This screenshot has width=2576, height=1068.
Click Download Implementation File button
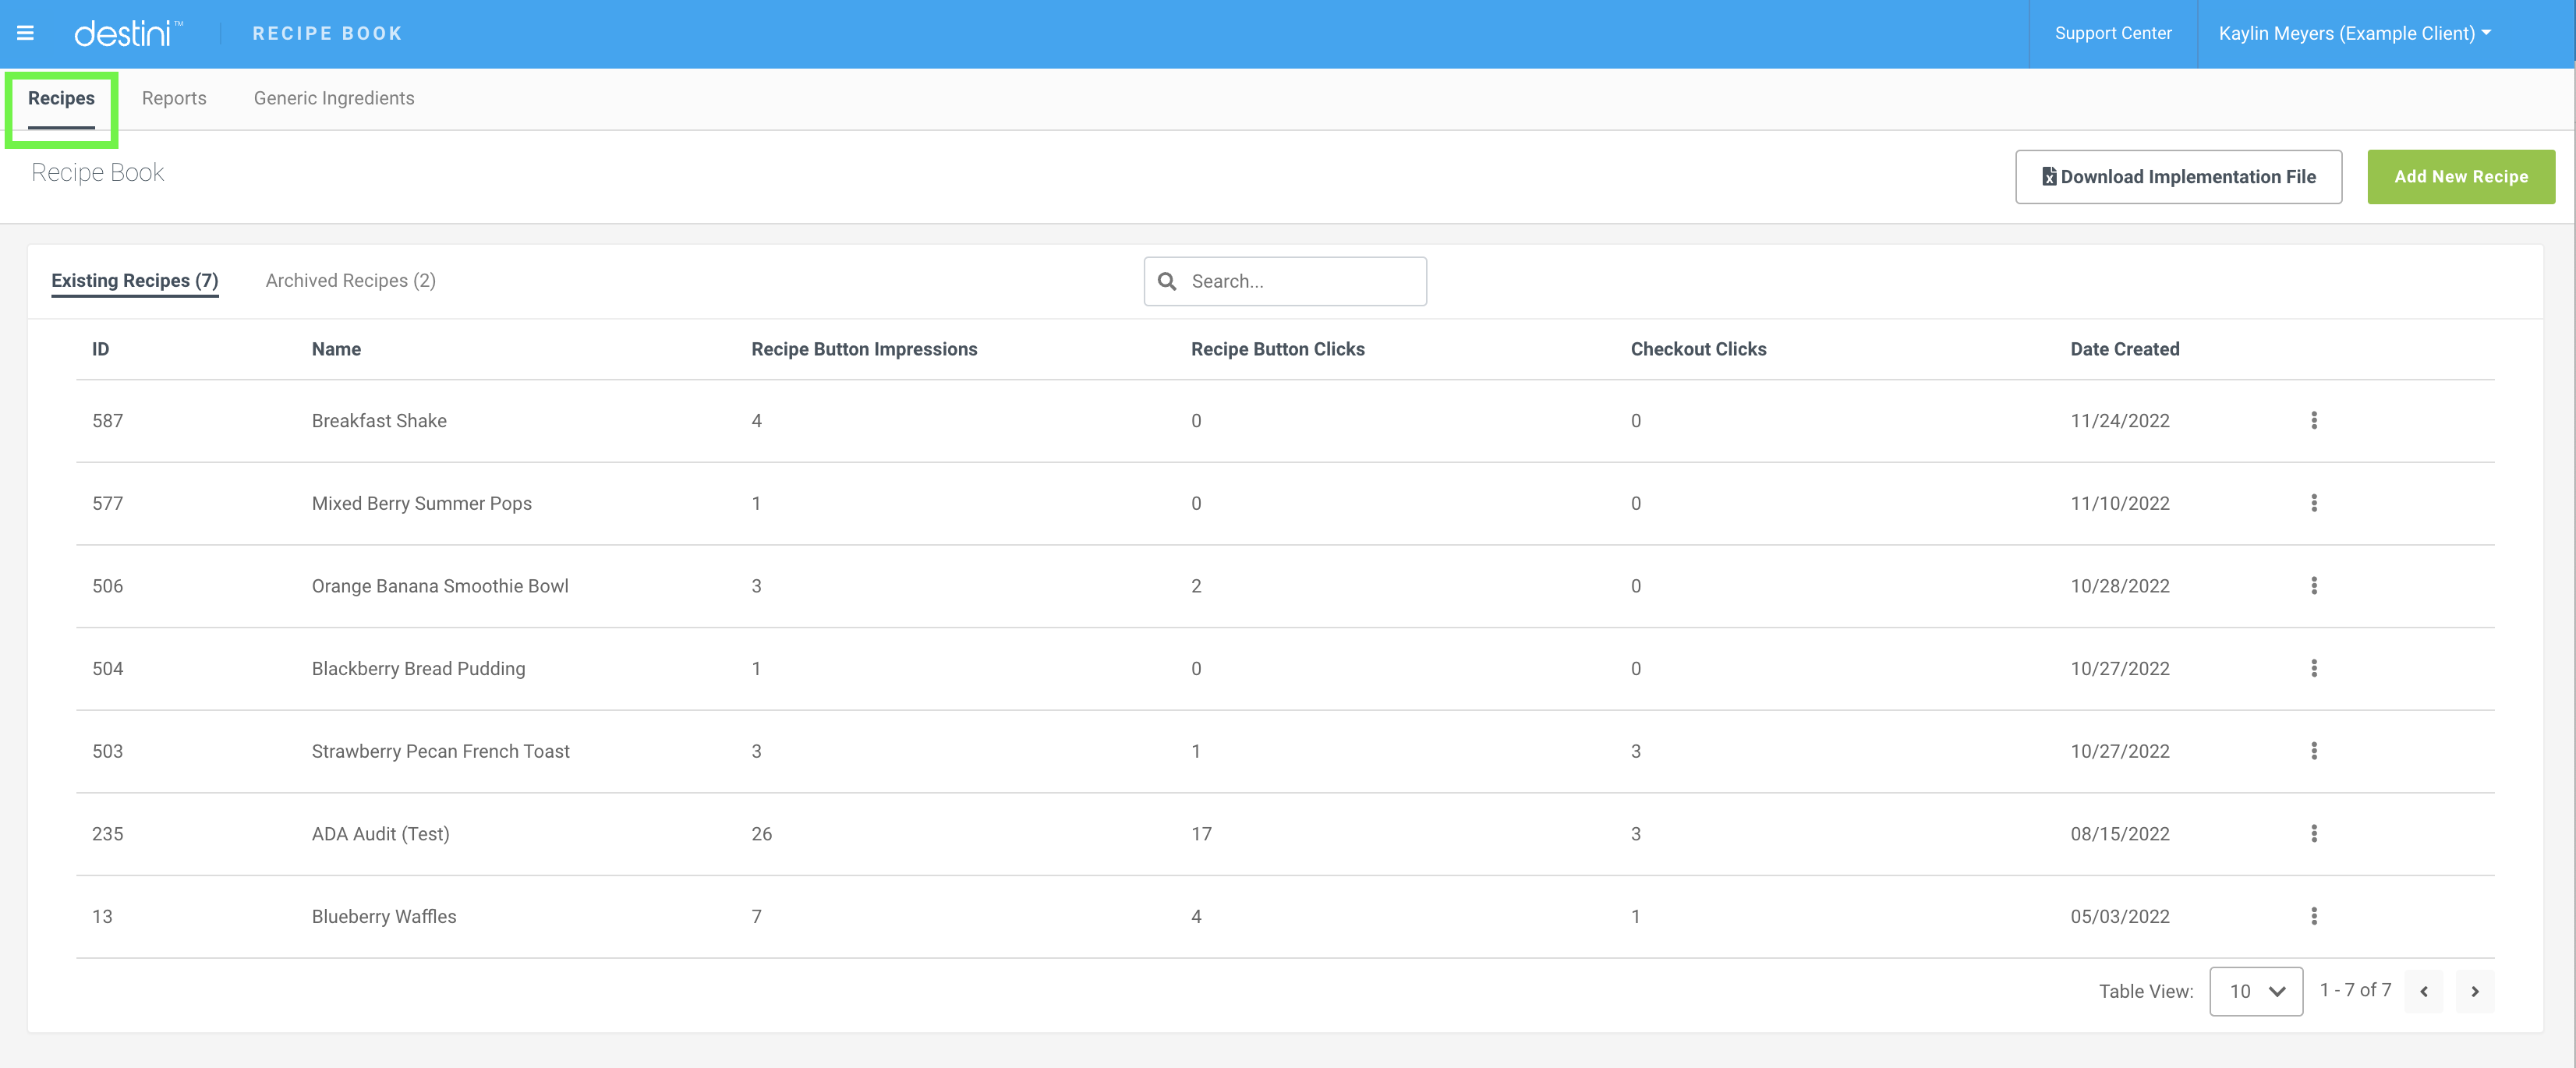[2178, 177]
